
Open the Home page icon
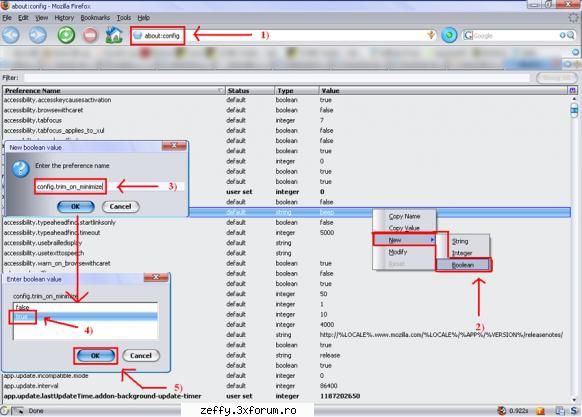[114, 35]
